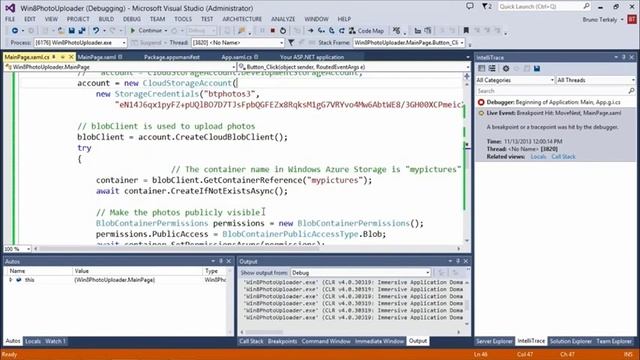Image resolution: width=640 pixels, height=360 pixels.
Task: Open the Stack Frame dropdown
Action: pos(462,42)
